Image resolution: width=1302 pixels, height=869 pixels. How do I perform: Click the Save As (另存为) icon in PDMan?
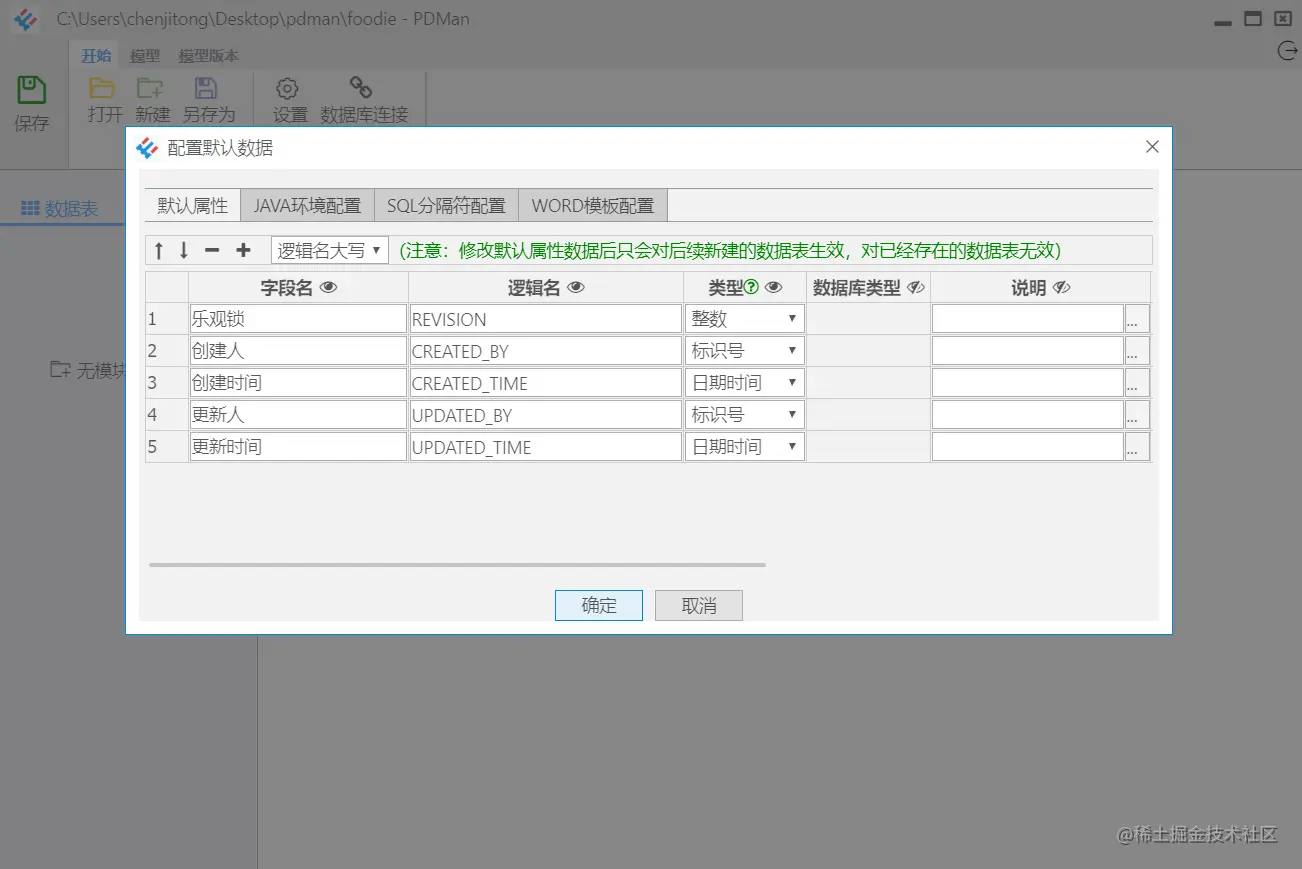point(206,88)
